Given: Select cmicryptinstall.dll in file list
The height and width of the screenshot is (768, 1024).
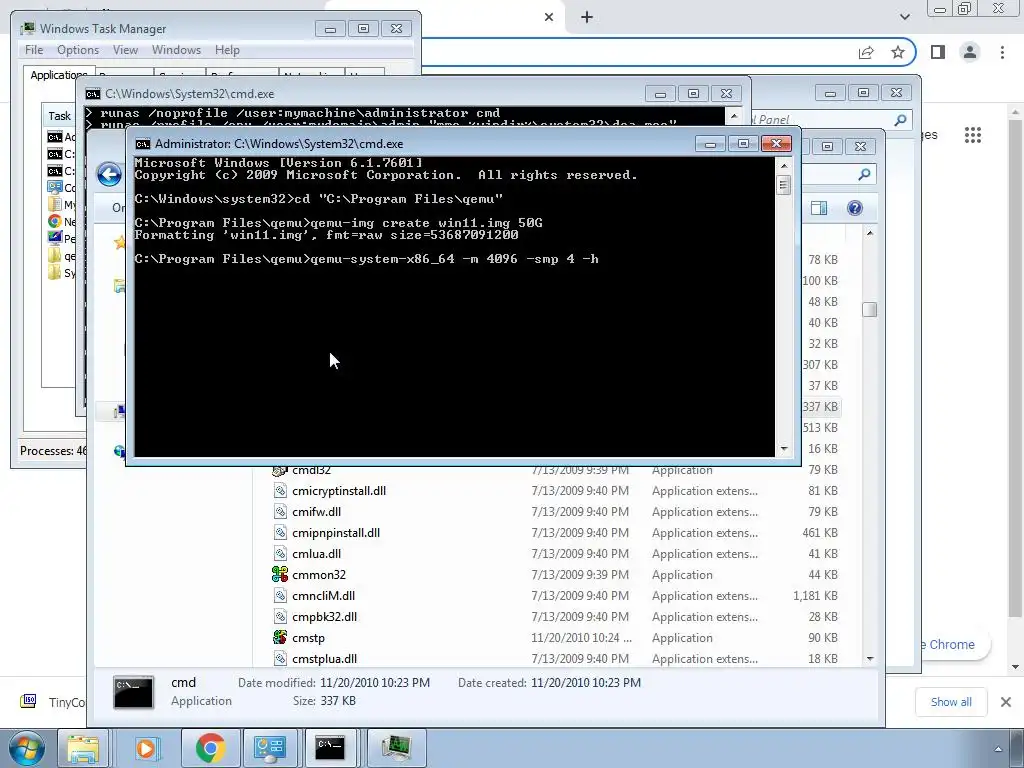Looking at the screenshot, I should click(339, 490).
